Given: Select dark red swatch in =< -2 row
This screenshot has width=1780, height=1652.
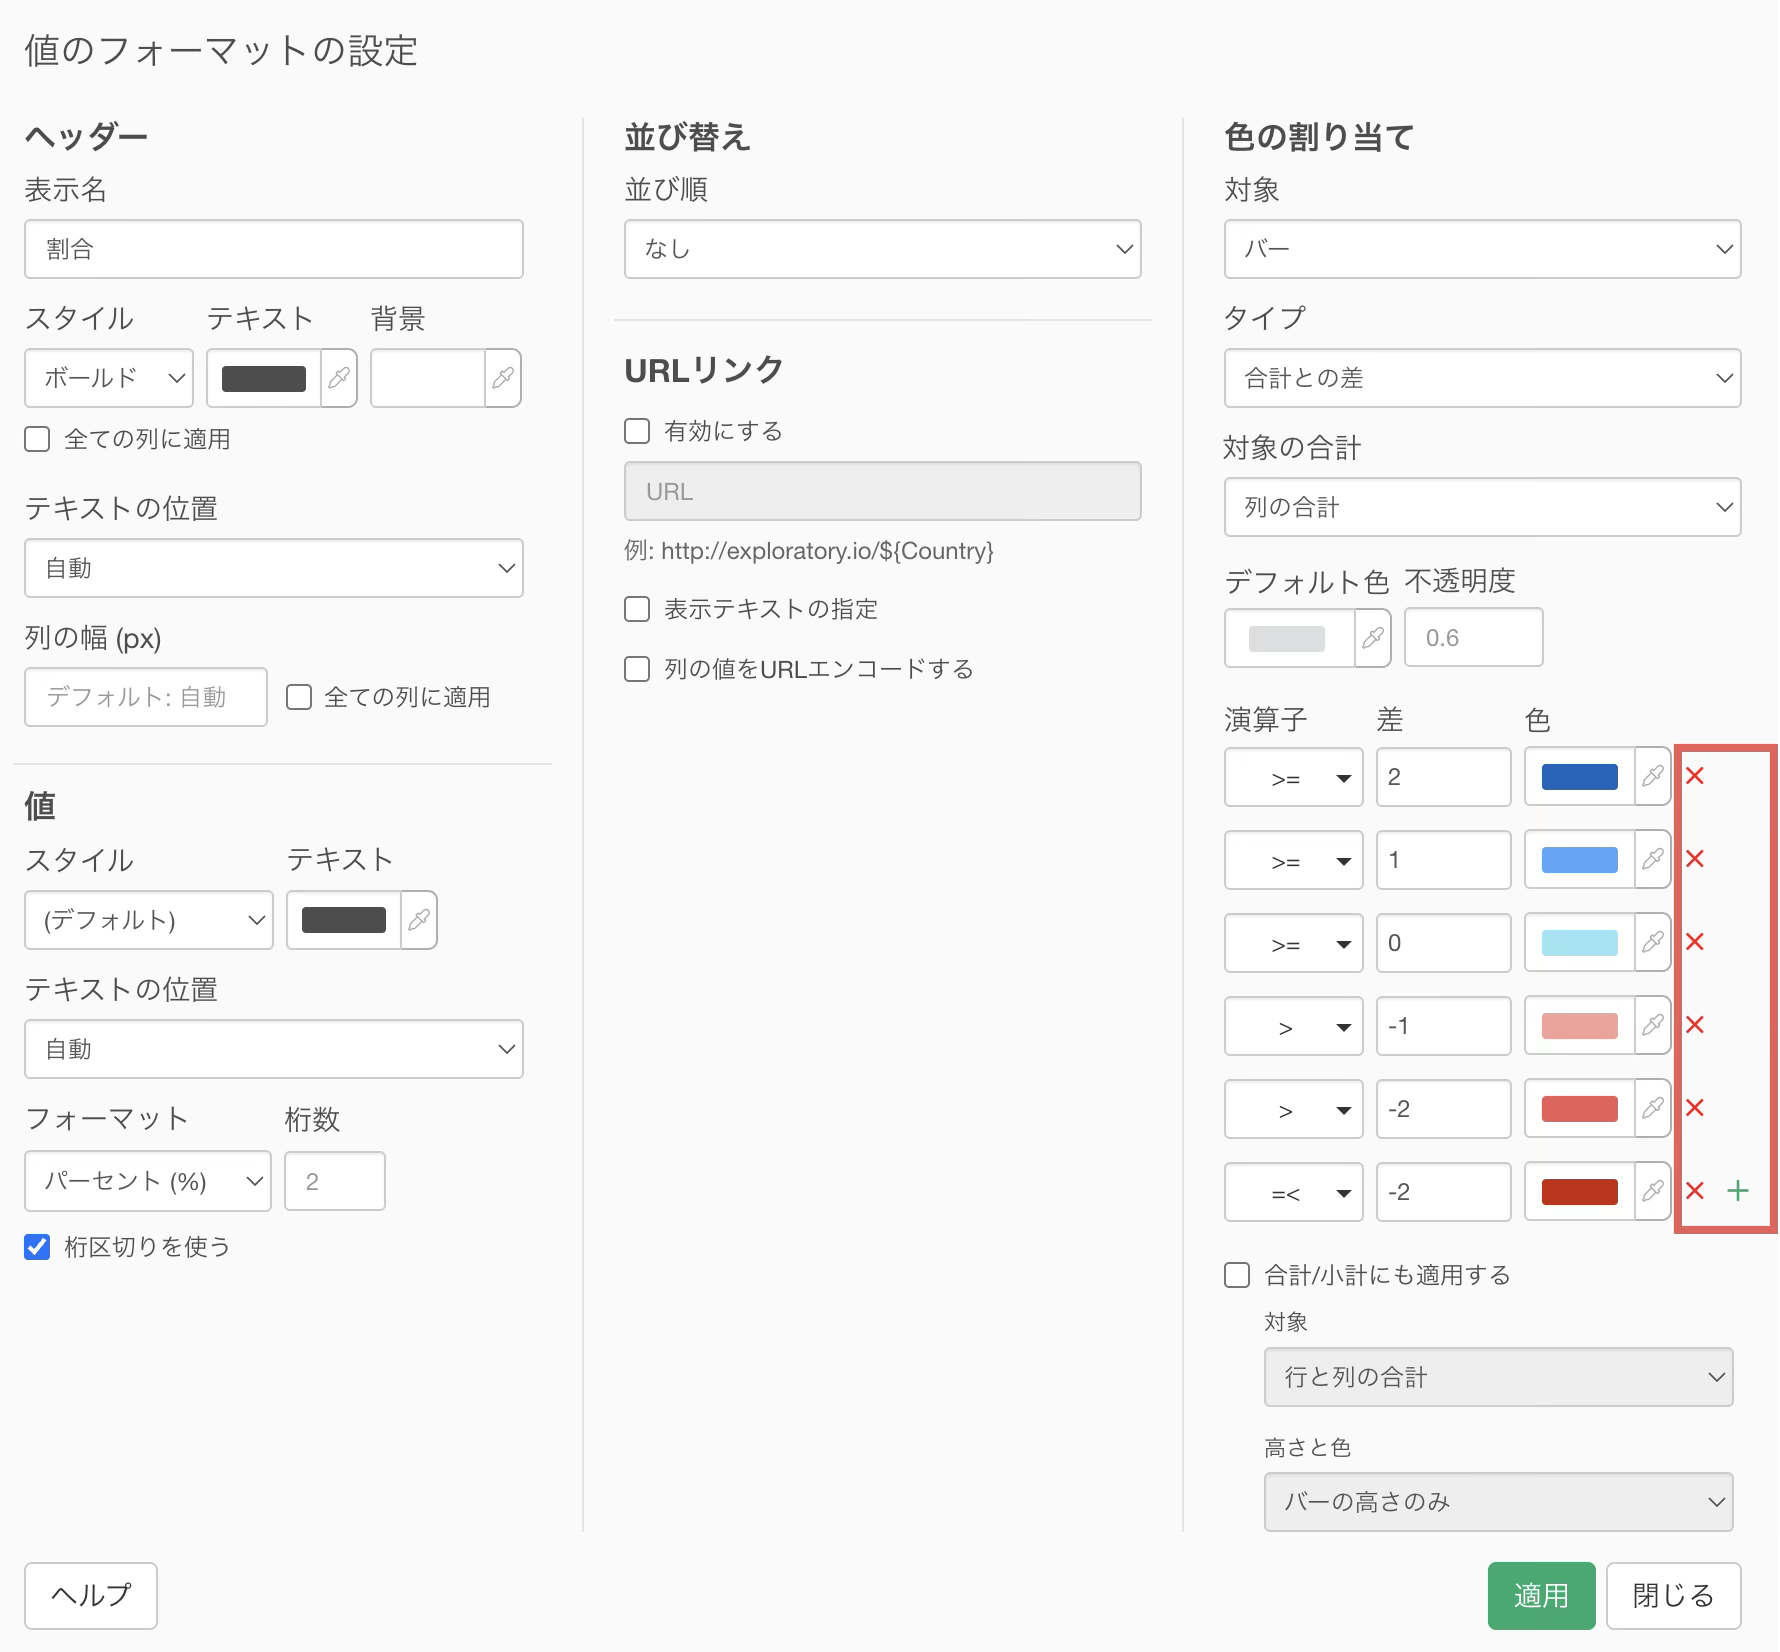Looking at the screenshot, I should [1580, 1192].
